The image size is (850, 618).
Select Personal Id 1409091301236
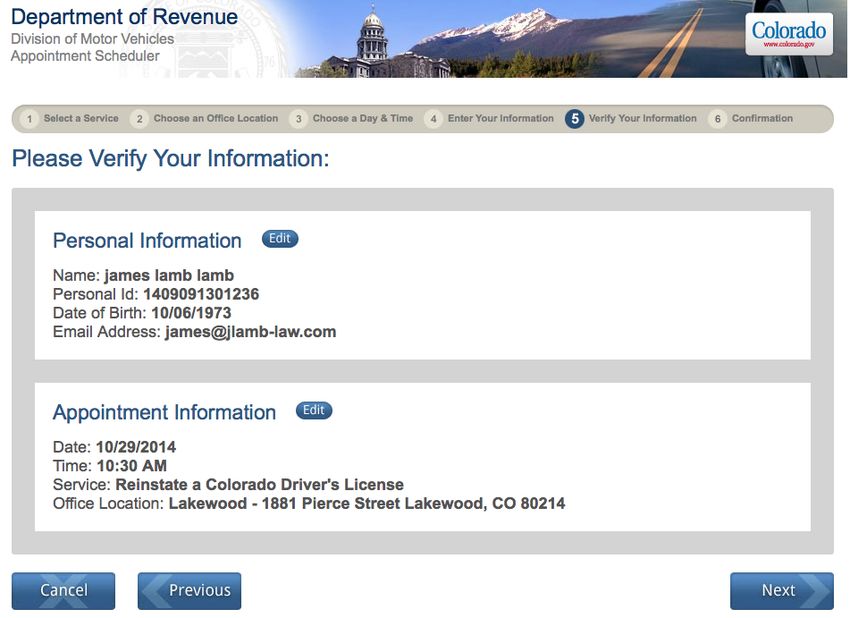click(201, 294)
